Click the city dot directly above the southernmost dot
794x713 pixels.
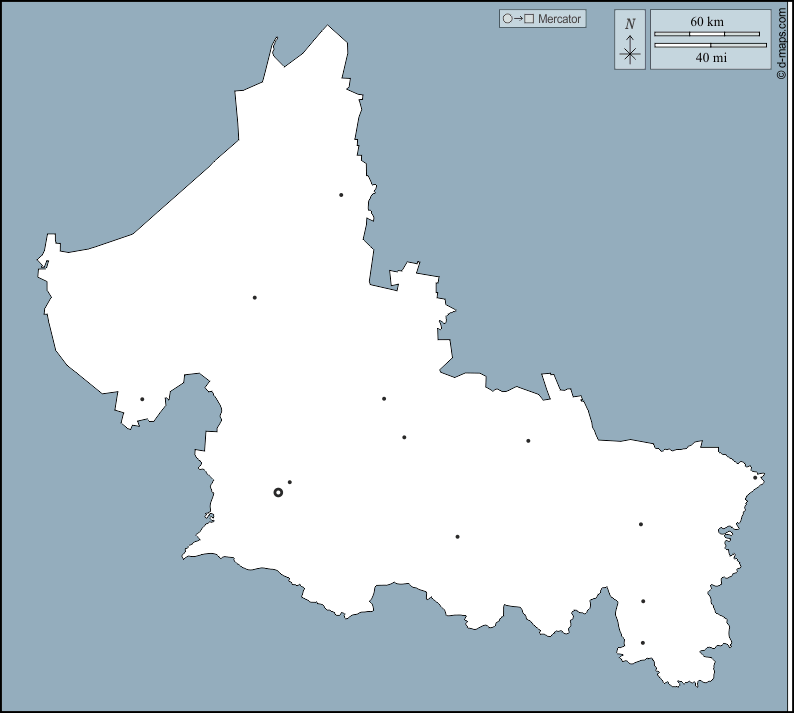point(643,601)
